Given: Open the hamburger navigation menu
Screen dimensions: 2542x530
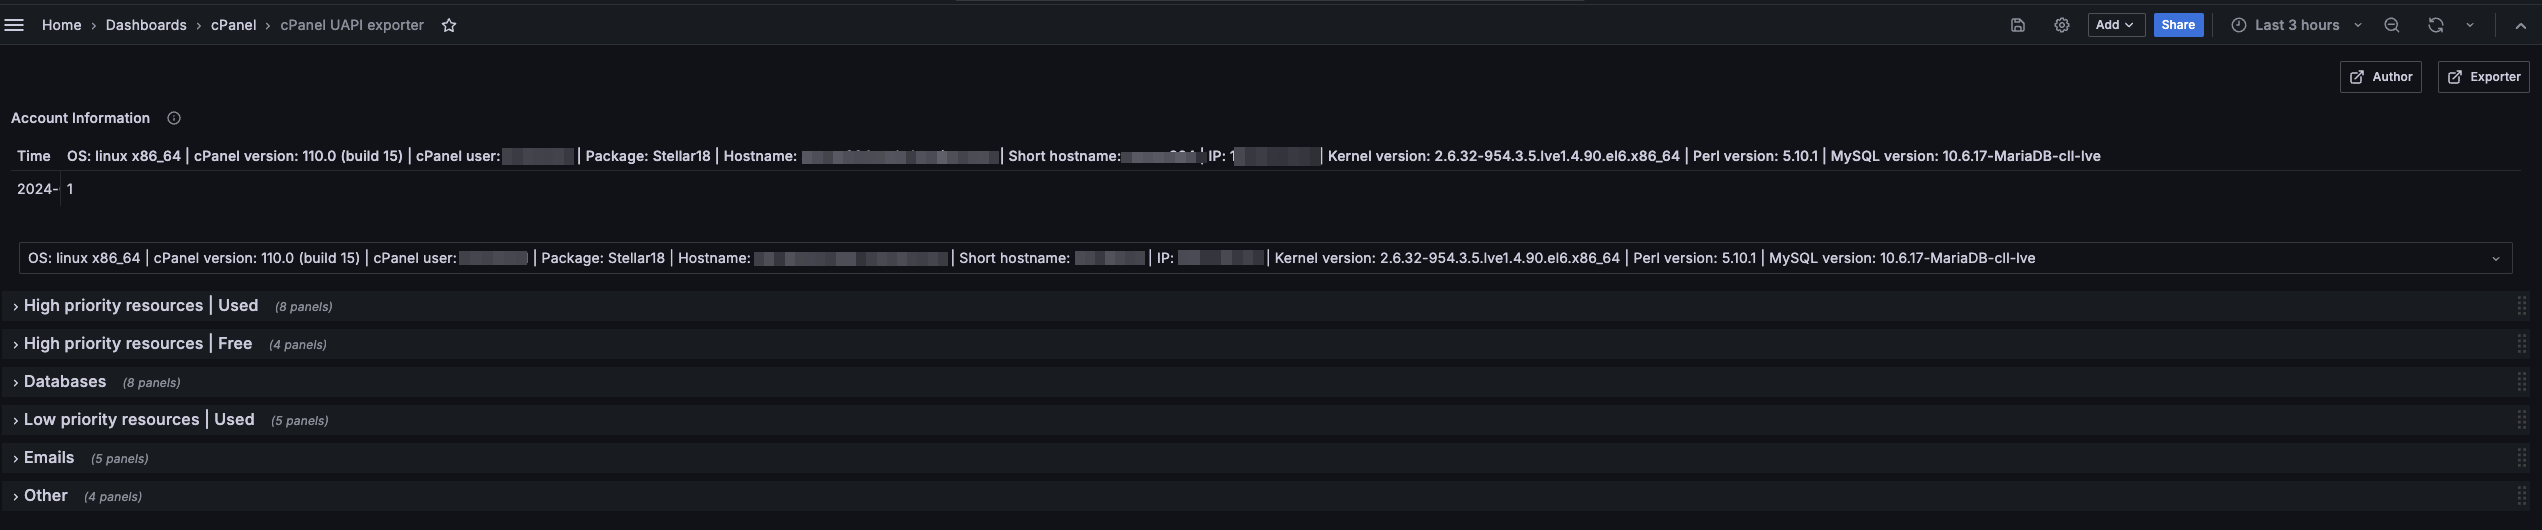Looking at the screenshot, I should (x=14, y=25).
